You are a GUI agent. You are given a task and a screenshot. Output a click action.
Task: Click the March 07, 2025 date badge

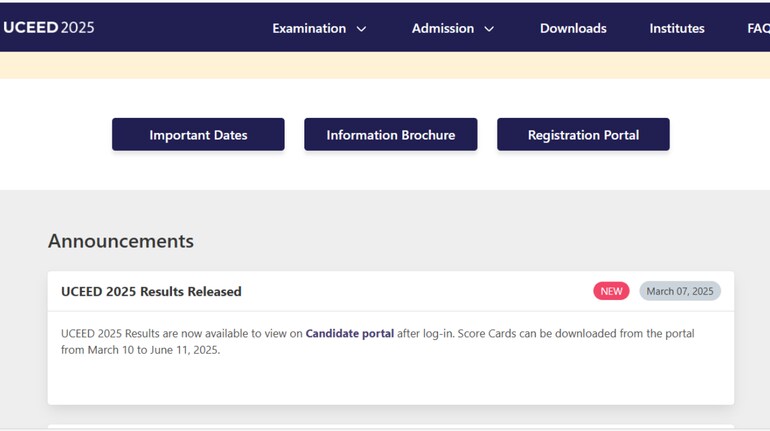(x=680, y=291)
